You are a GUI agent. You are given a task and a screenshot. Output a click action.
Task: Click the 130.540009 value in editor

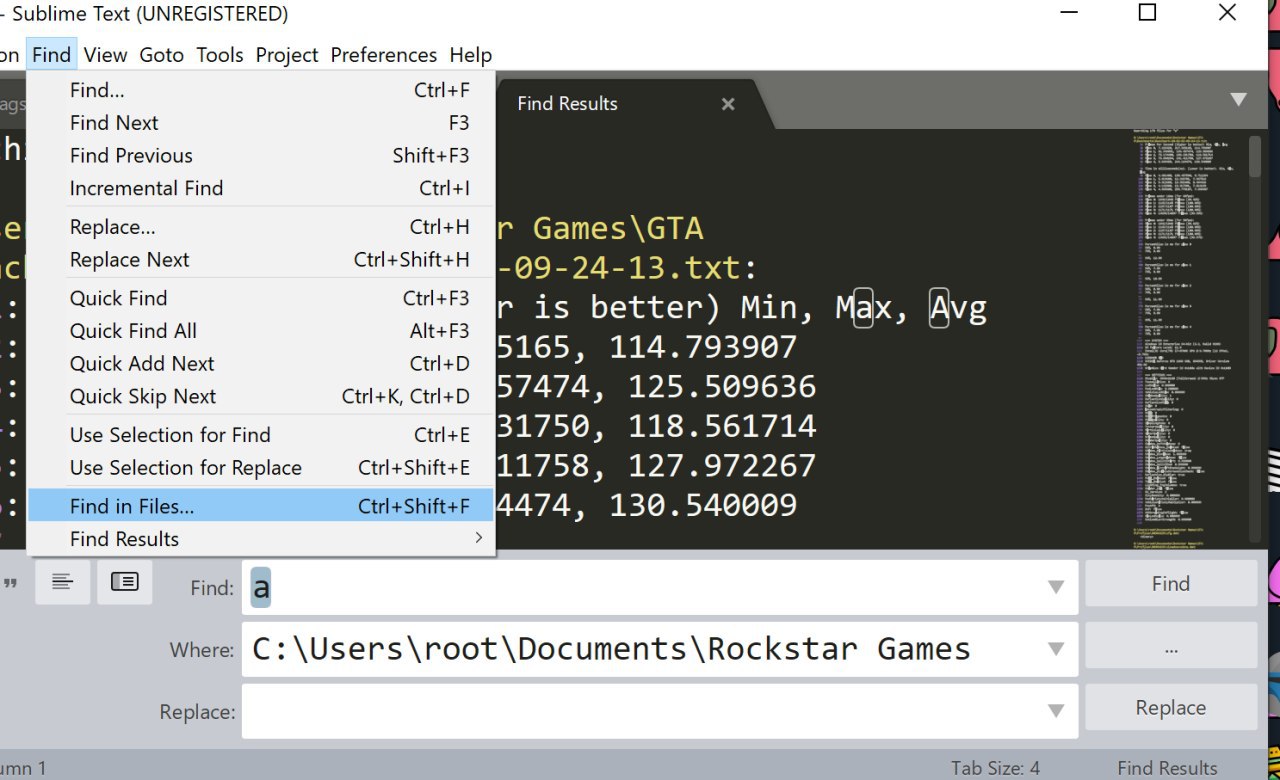point(703,505)
